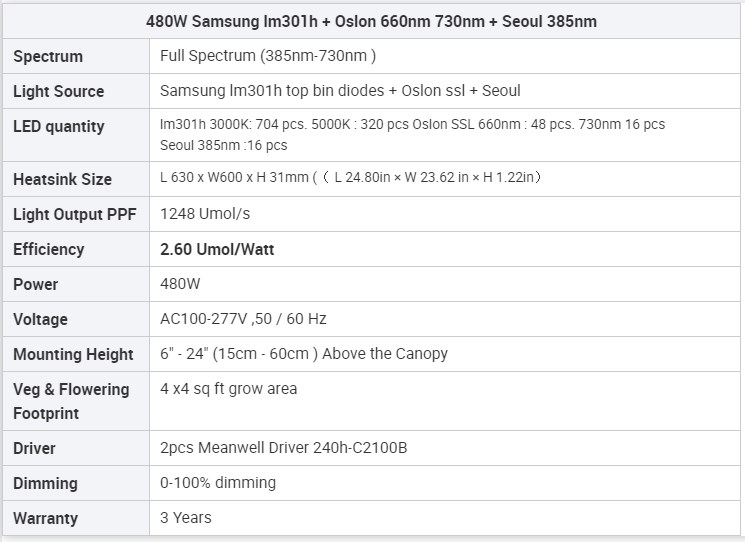The image size is (745, 542).
Task: Select the Light Output PPF label
Action: [75, 214]
